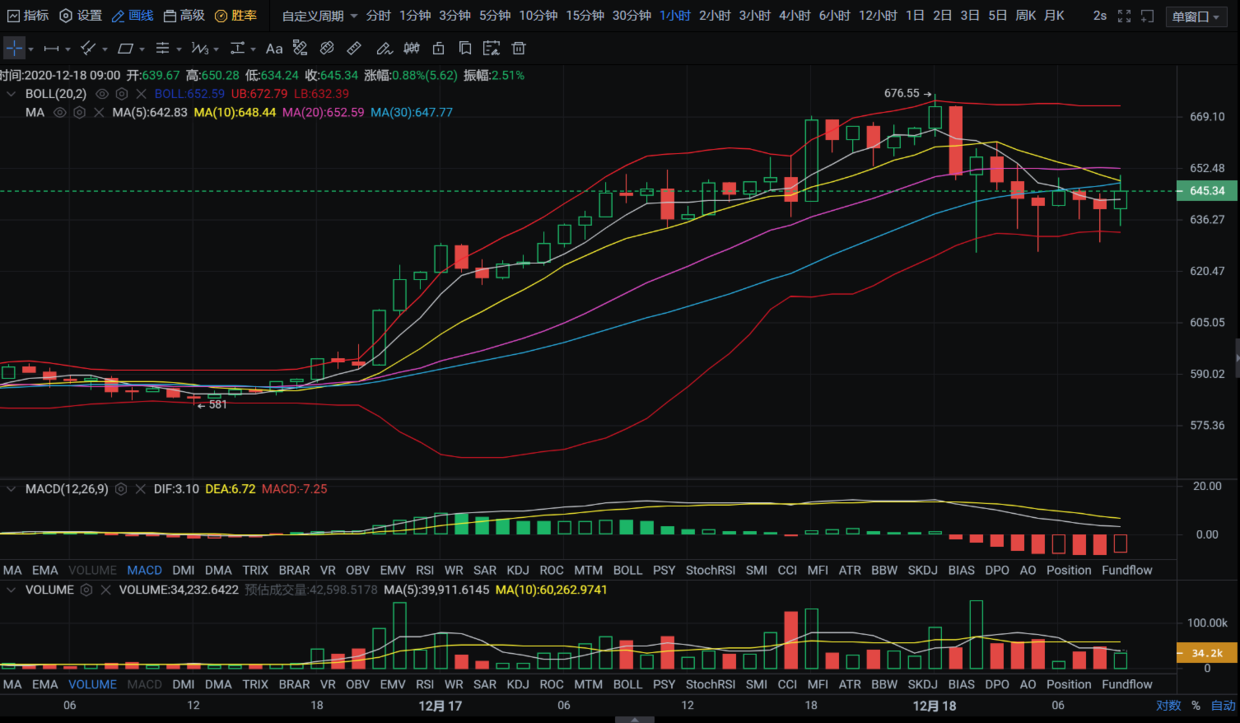Expand crosshair cursor tool options arrow

click(x=31, y=49)
